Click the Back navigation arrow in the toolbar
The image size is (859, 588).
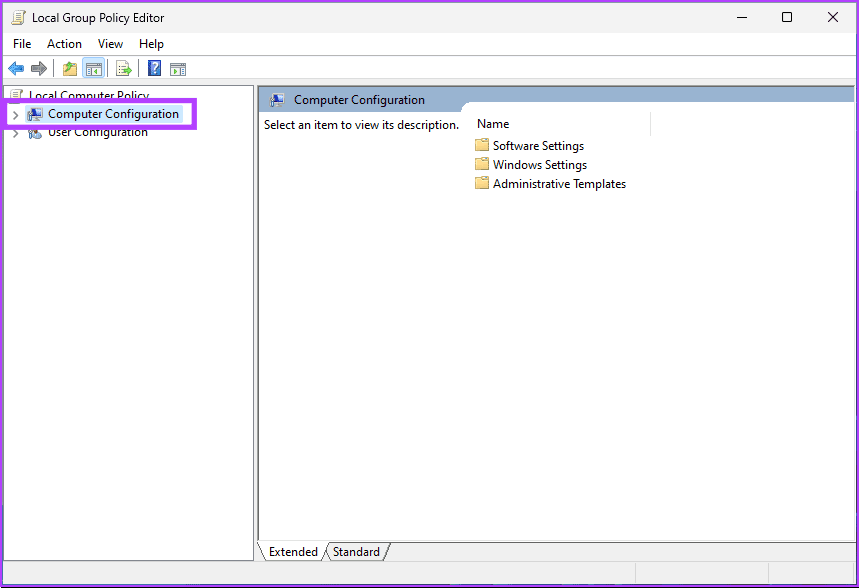click(x=15, y=68)
